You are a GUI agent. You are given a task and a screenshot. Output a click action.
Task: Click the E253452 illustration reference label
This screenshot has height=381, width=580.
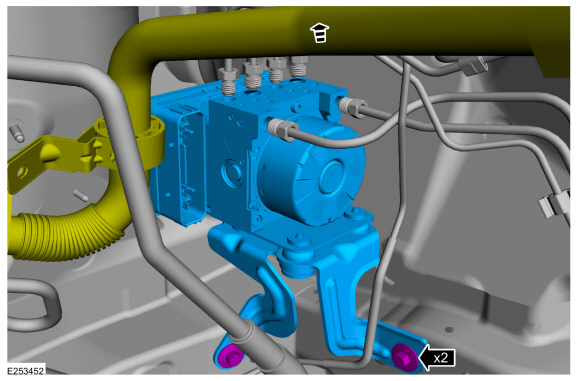tap(26, 371)
